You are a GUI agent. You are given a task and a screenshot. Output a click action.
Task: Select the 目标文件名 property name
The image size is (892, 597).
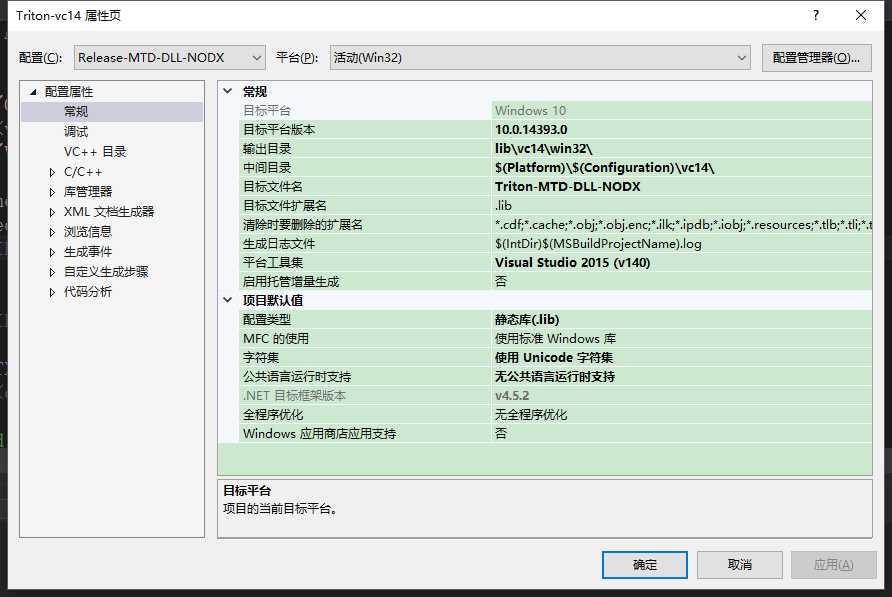tap(272, 186)
